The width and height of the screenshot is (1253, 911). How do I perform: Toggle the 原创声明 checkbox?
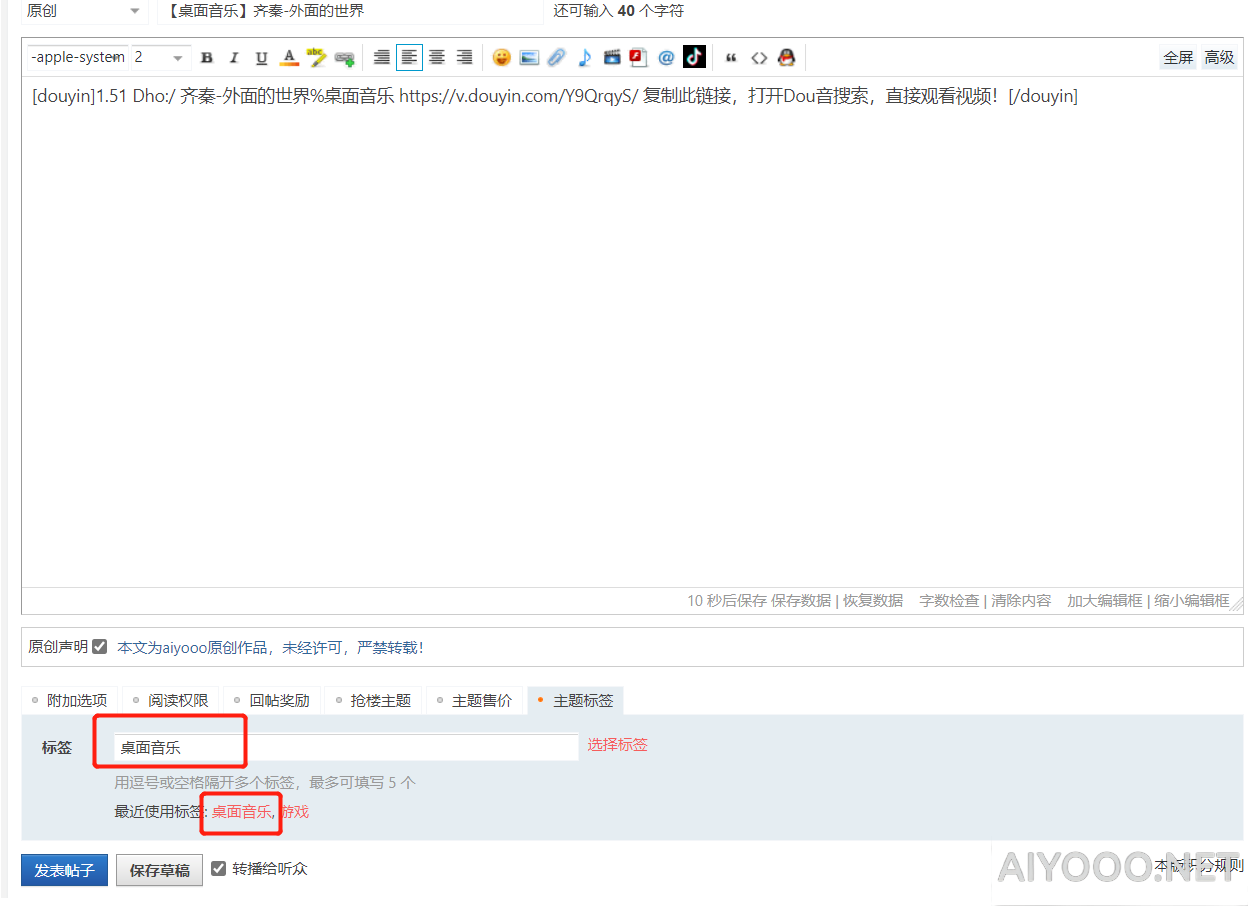(x=99, y=647)
